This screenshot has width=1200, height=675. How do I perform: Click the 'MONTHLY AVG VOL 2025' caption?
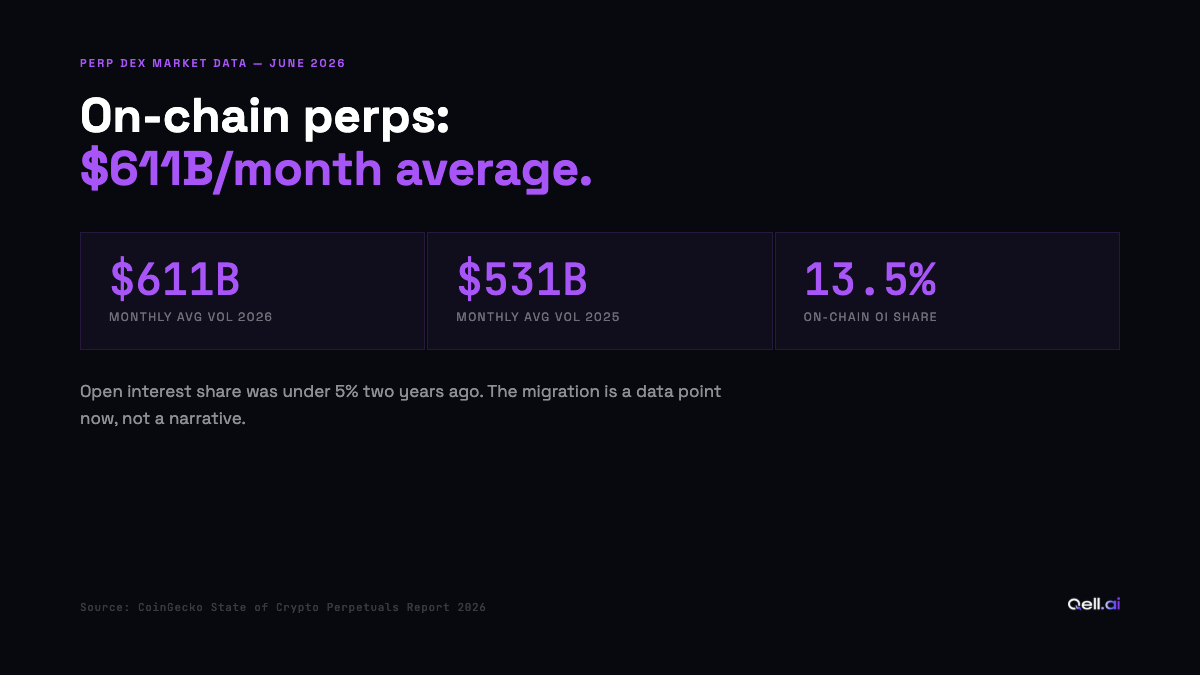pos(538,317)
